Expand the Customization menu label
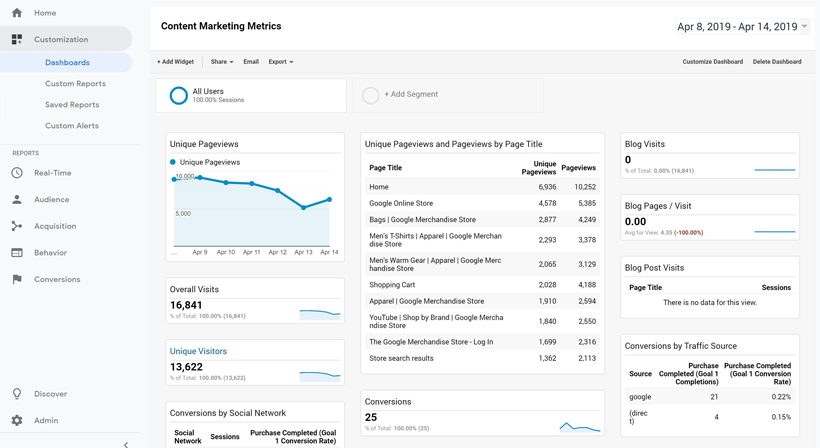Image resolution: width=820 pixels, height=448 pixels. pyautogui.click(x=61, y=39)
